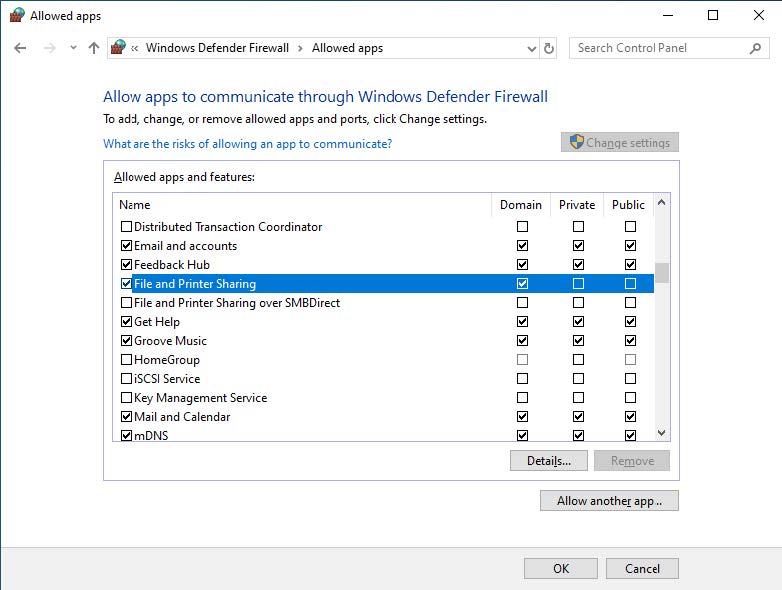Image resolution: width=782 pixels, height=590 pixels.
Task: Close the Allowed apps window
Action: 759,15
